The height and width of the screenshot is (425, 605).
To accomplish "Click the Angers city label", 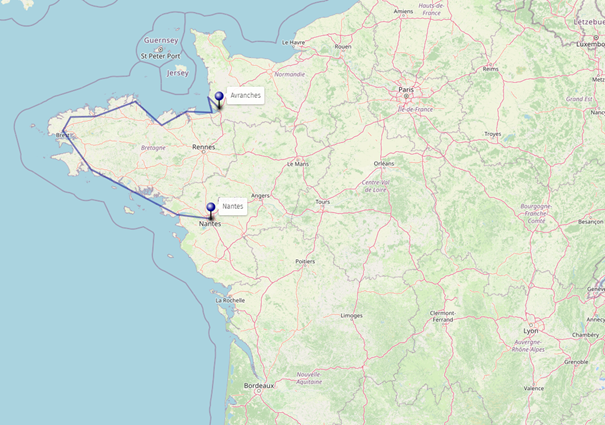I will pos(260,196).
